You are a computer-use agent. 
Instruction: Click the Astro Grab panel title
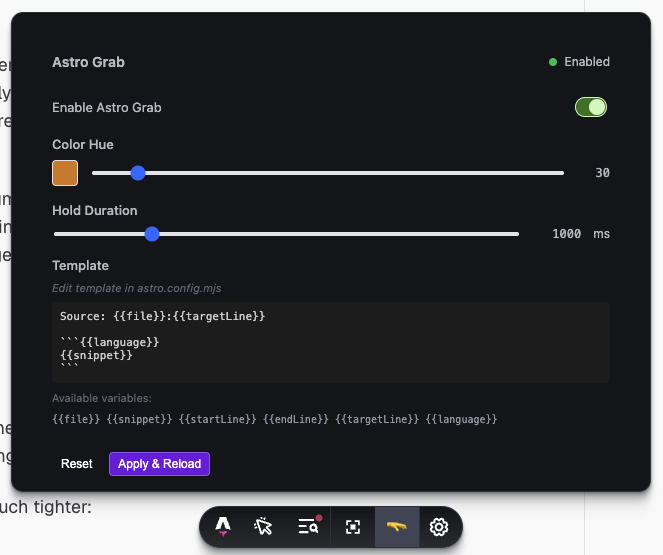click(x=88, y=62)
